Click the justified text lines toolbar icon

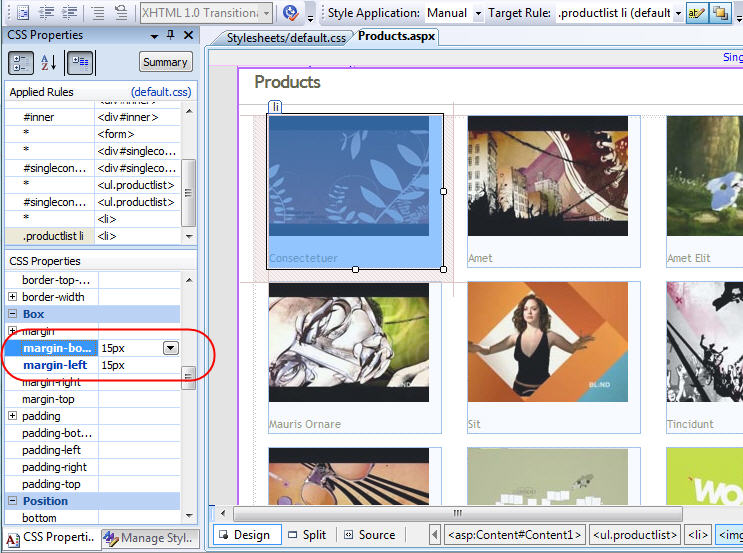coord(98,12)
